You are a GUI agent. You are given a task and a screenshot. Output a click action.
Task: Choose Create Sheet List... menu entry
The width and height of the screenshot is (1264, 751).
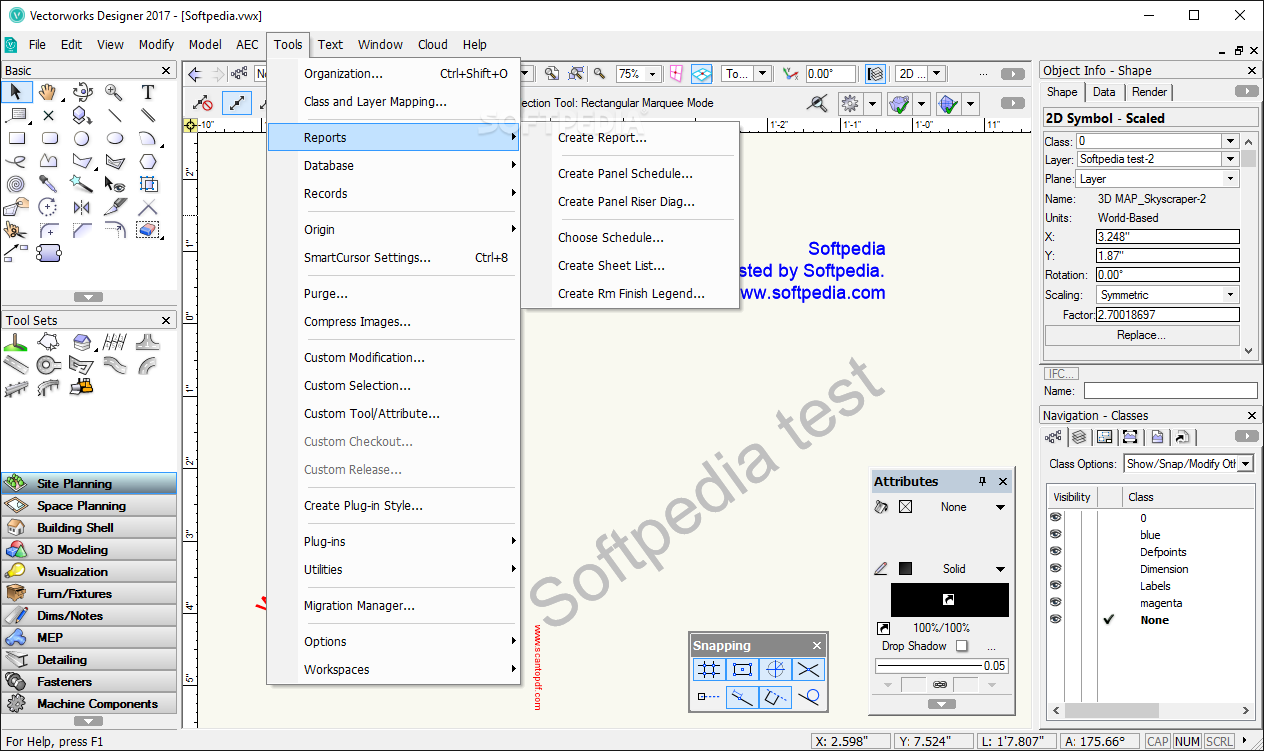point(611,266)
